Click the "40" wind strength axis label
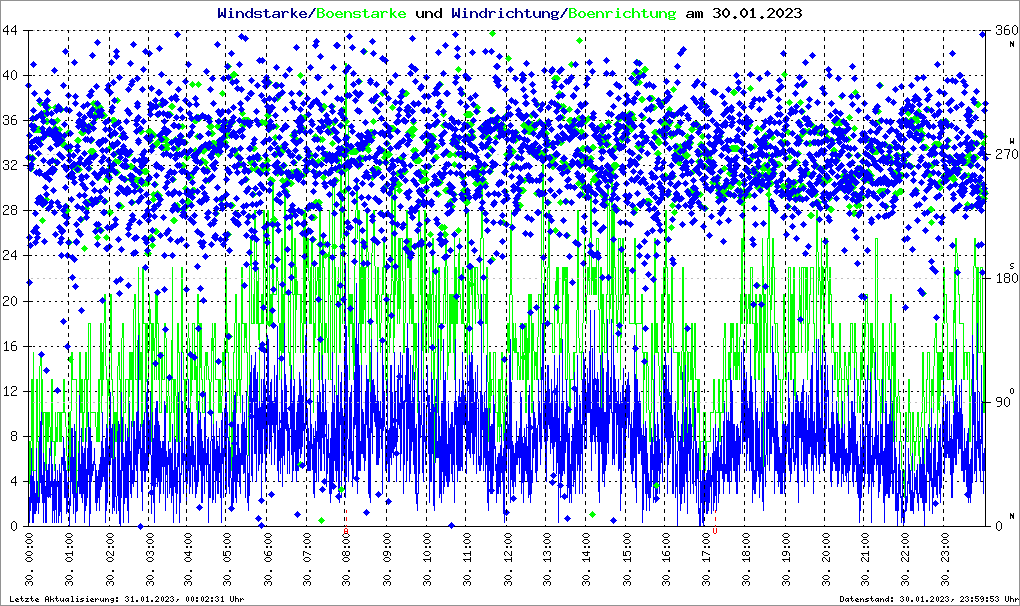The height and width of the screenshot is (606, 1020). [x=9, y=75]
